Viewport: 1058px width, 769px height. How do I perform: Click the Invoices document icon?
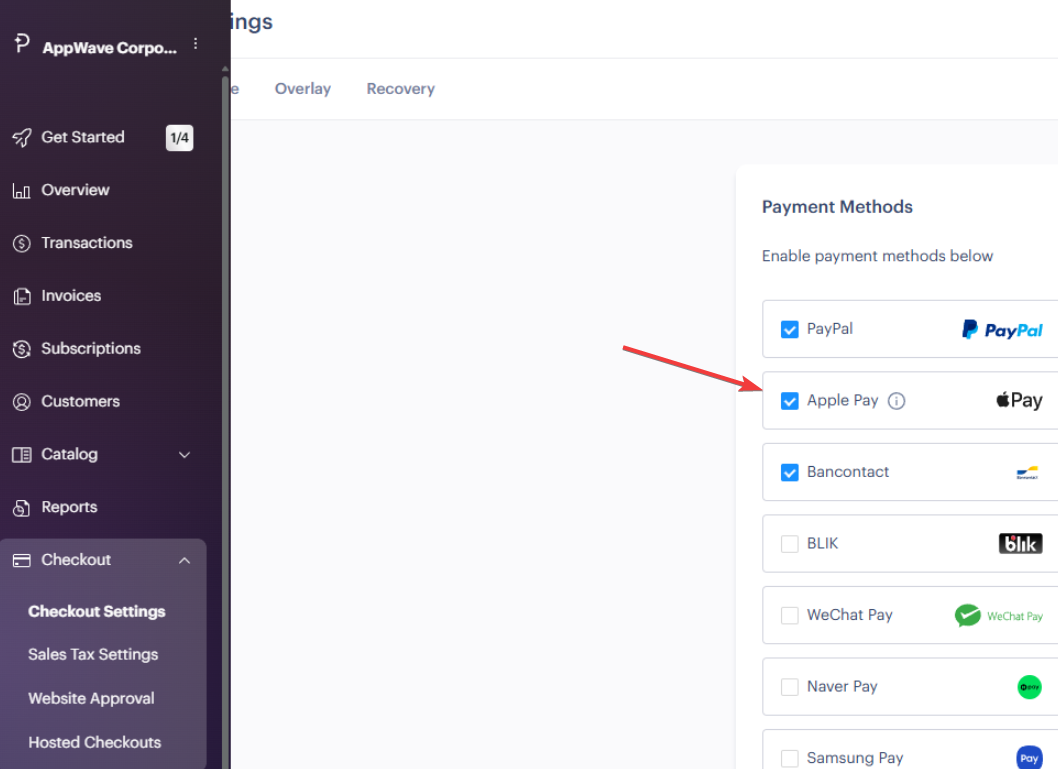tap(22, 296)
